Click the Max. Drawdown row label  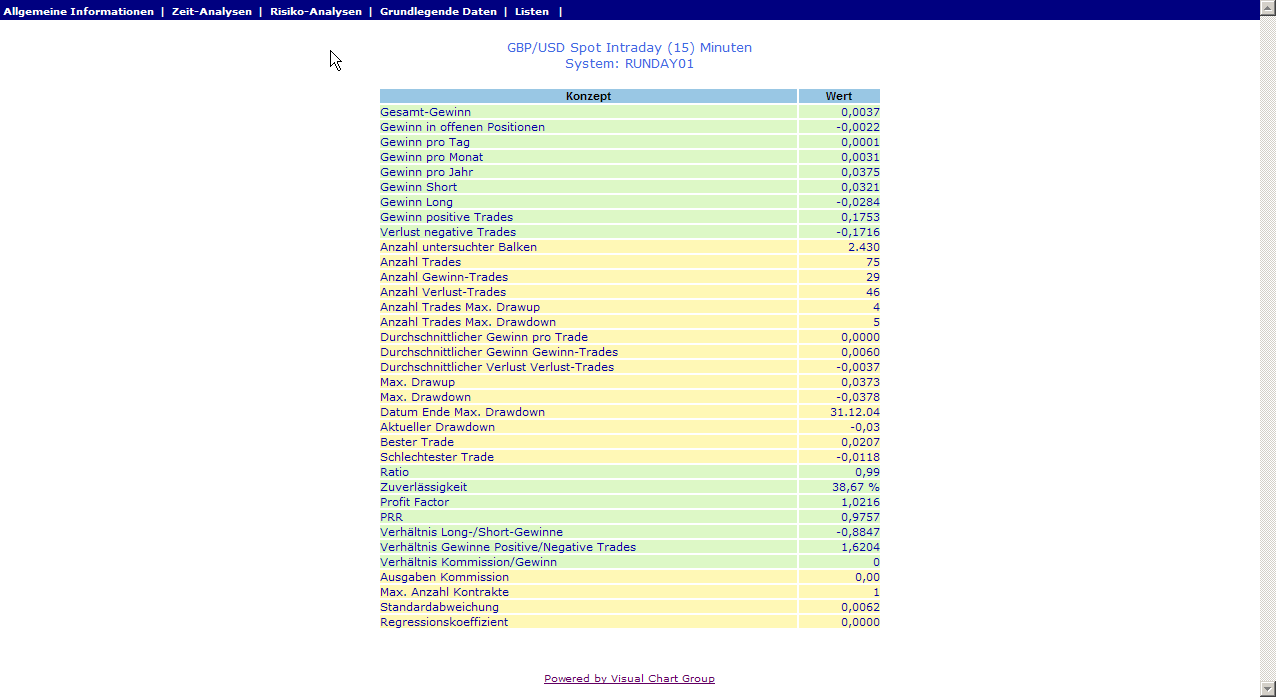coord(425,397)
